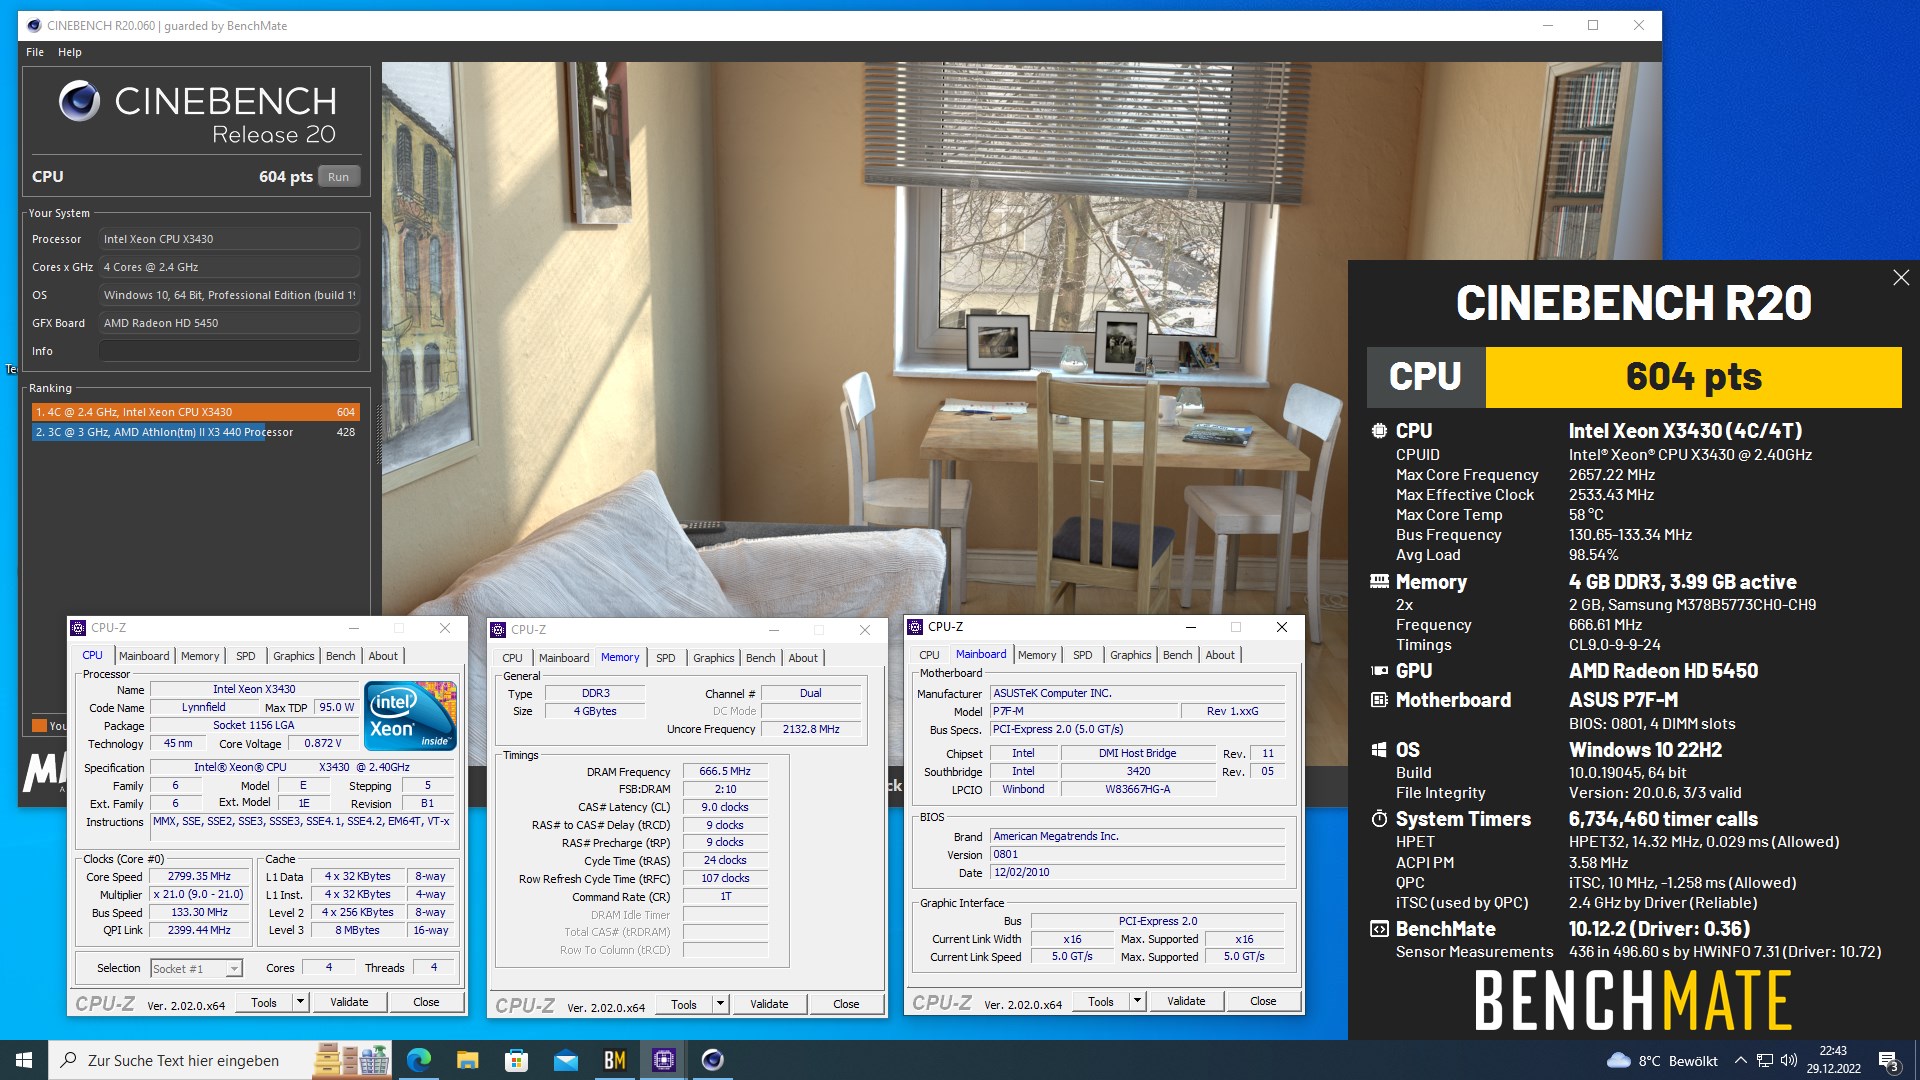
Task: Click the OS field in Cinebench
Action: [229, 295]
